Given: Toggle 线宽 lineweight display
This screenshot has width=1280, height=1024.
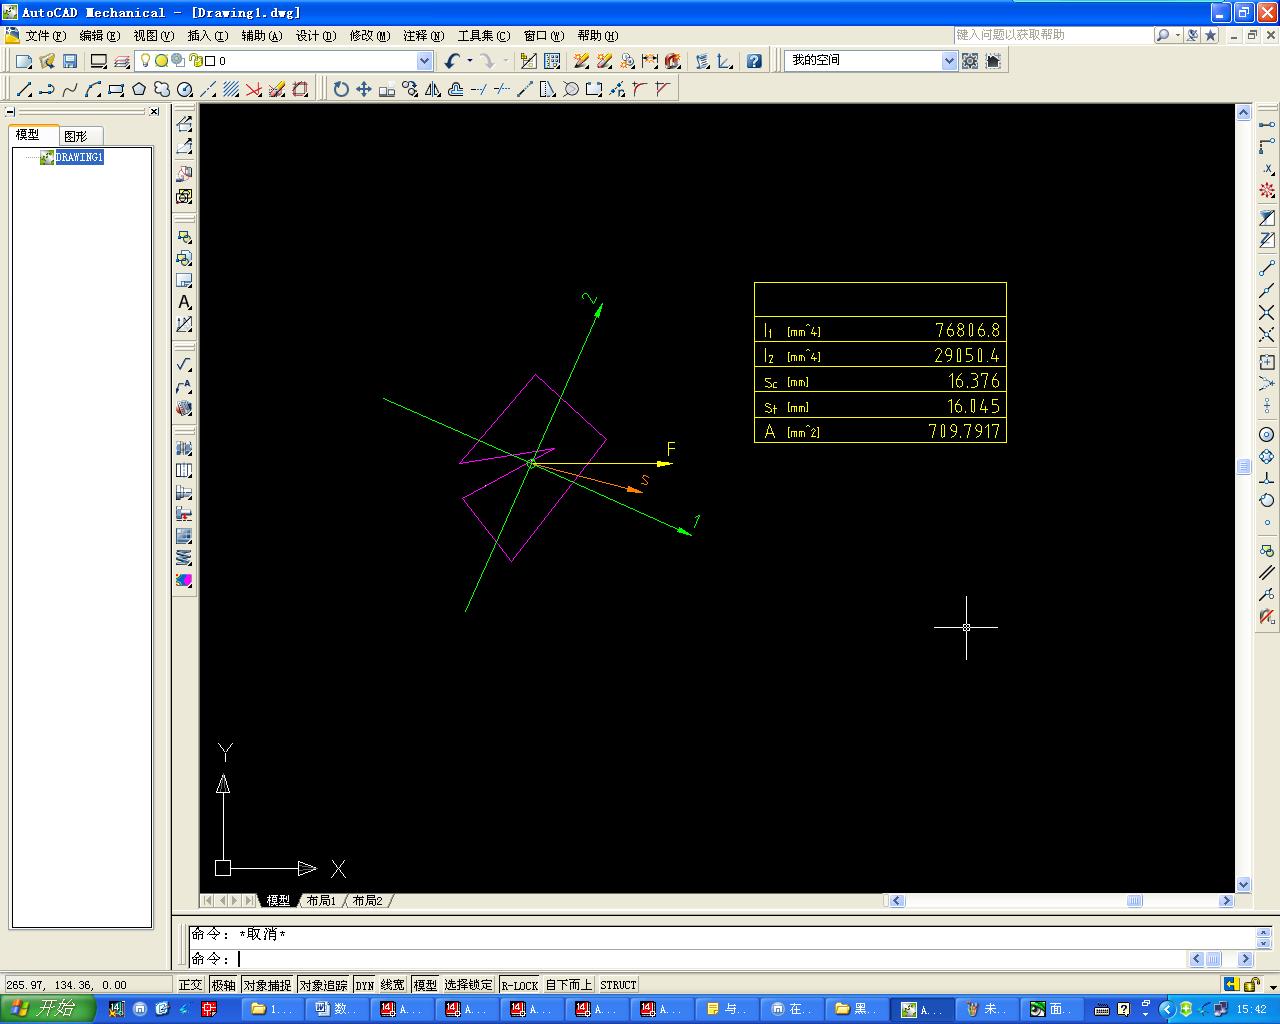Looking at the screenshot, I should [x=393, y=985].
